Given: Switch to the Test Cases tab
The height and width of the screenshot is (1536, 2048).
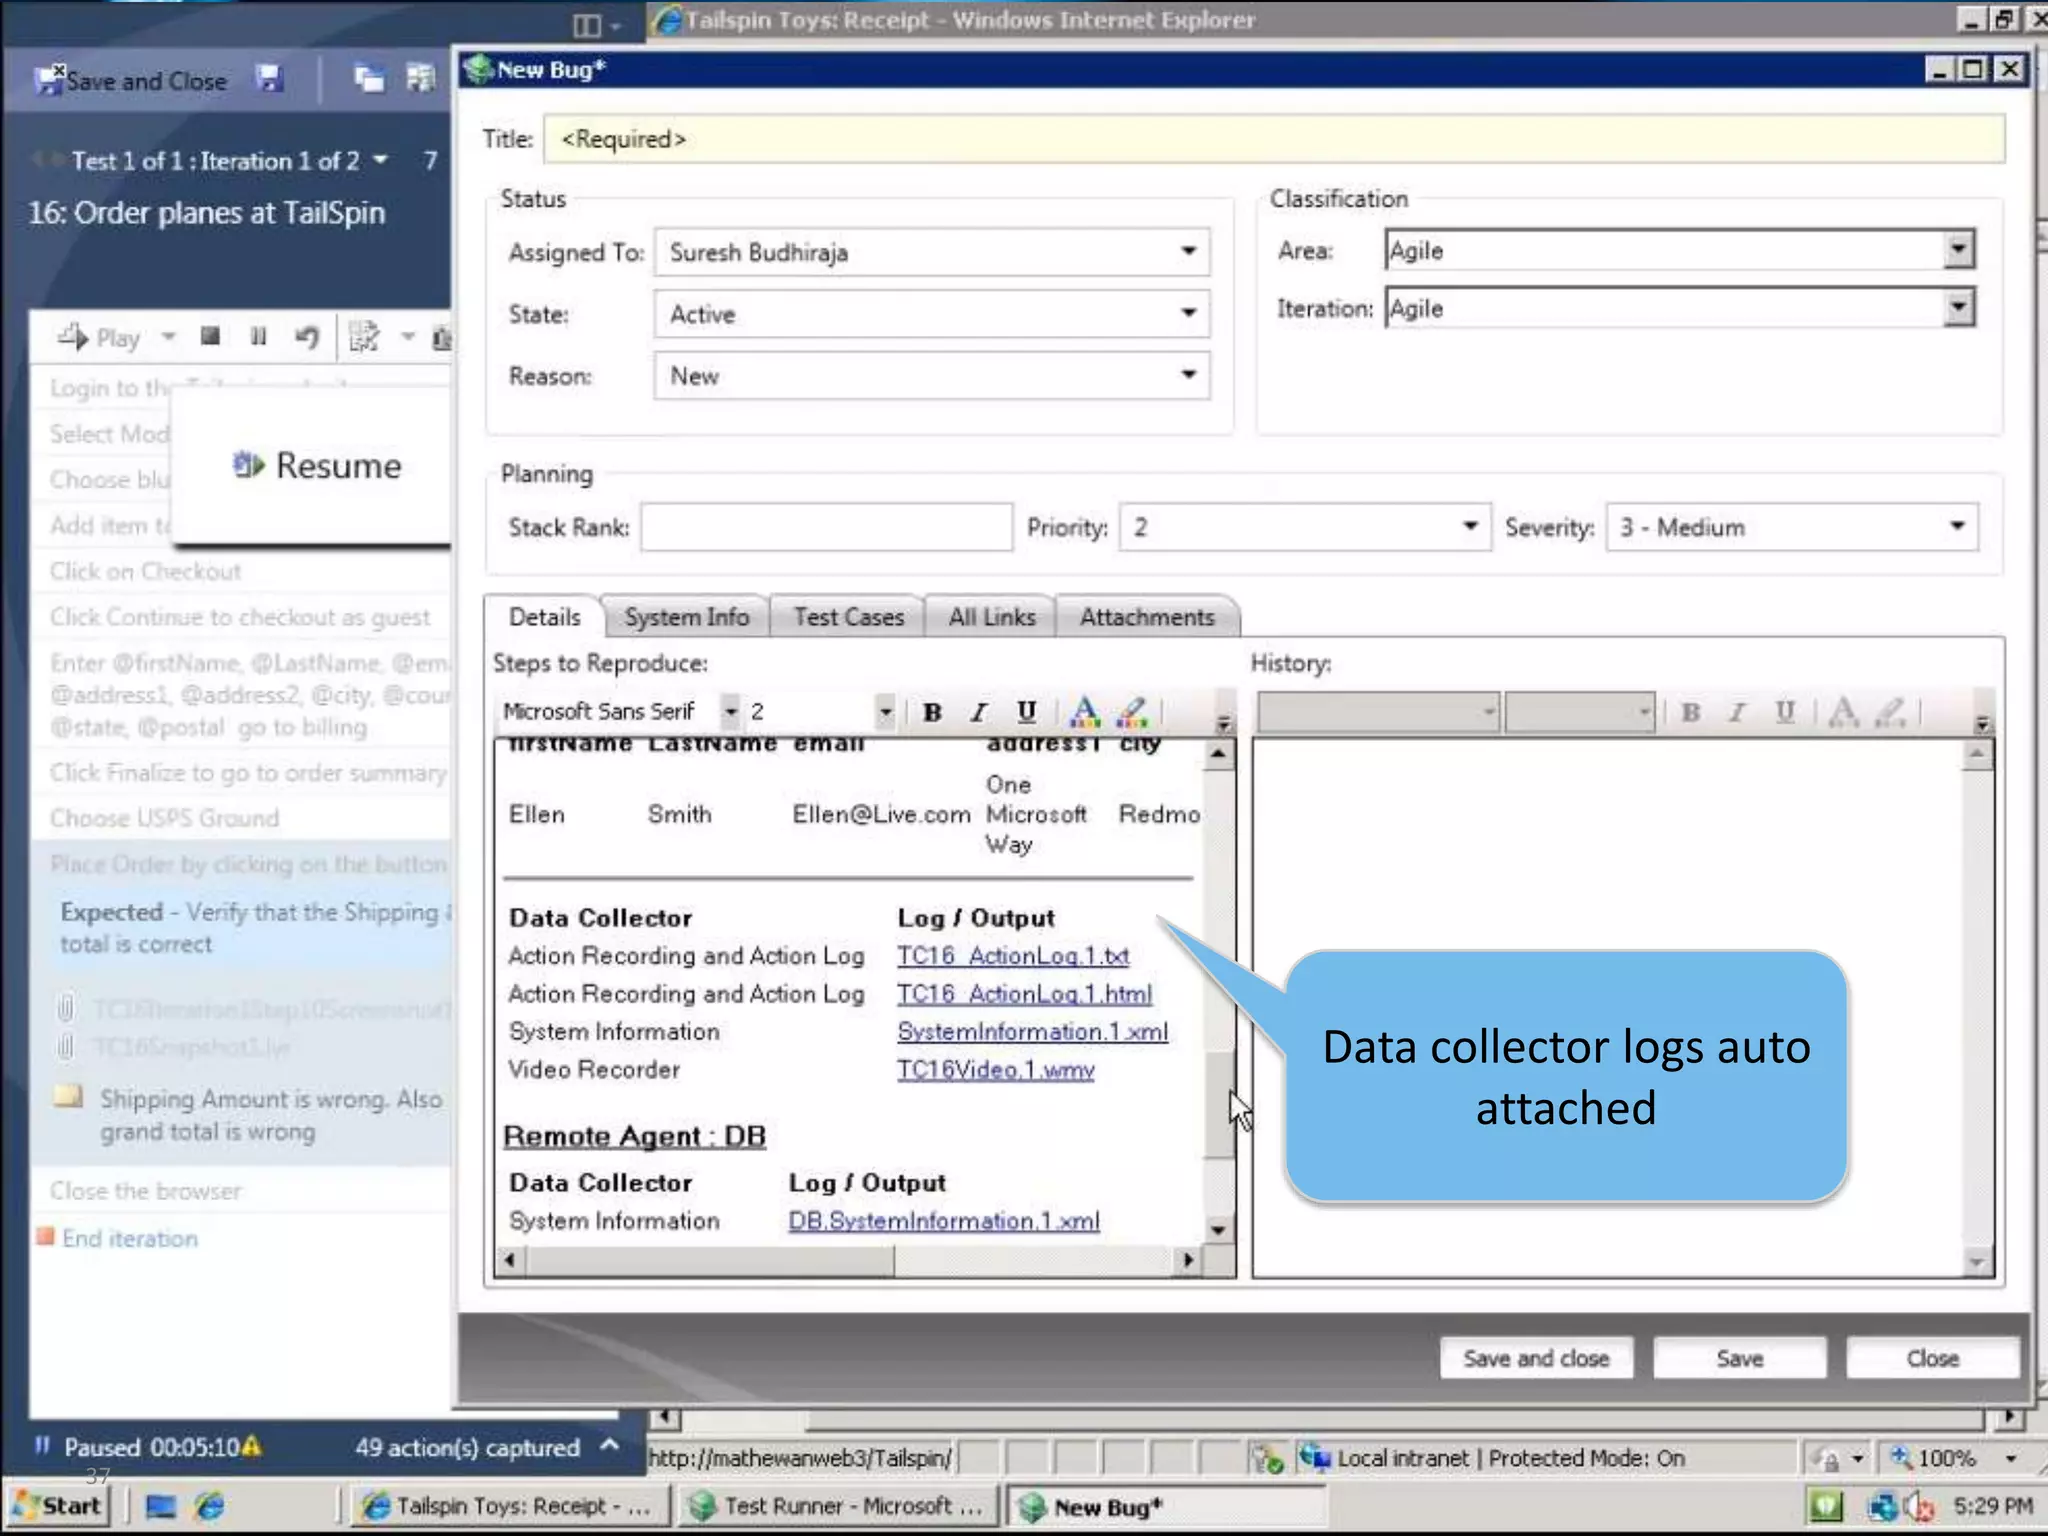Looking at the screenshot, I should [x=849, y=618].
